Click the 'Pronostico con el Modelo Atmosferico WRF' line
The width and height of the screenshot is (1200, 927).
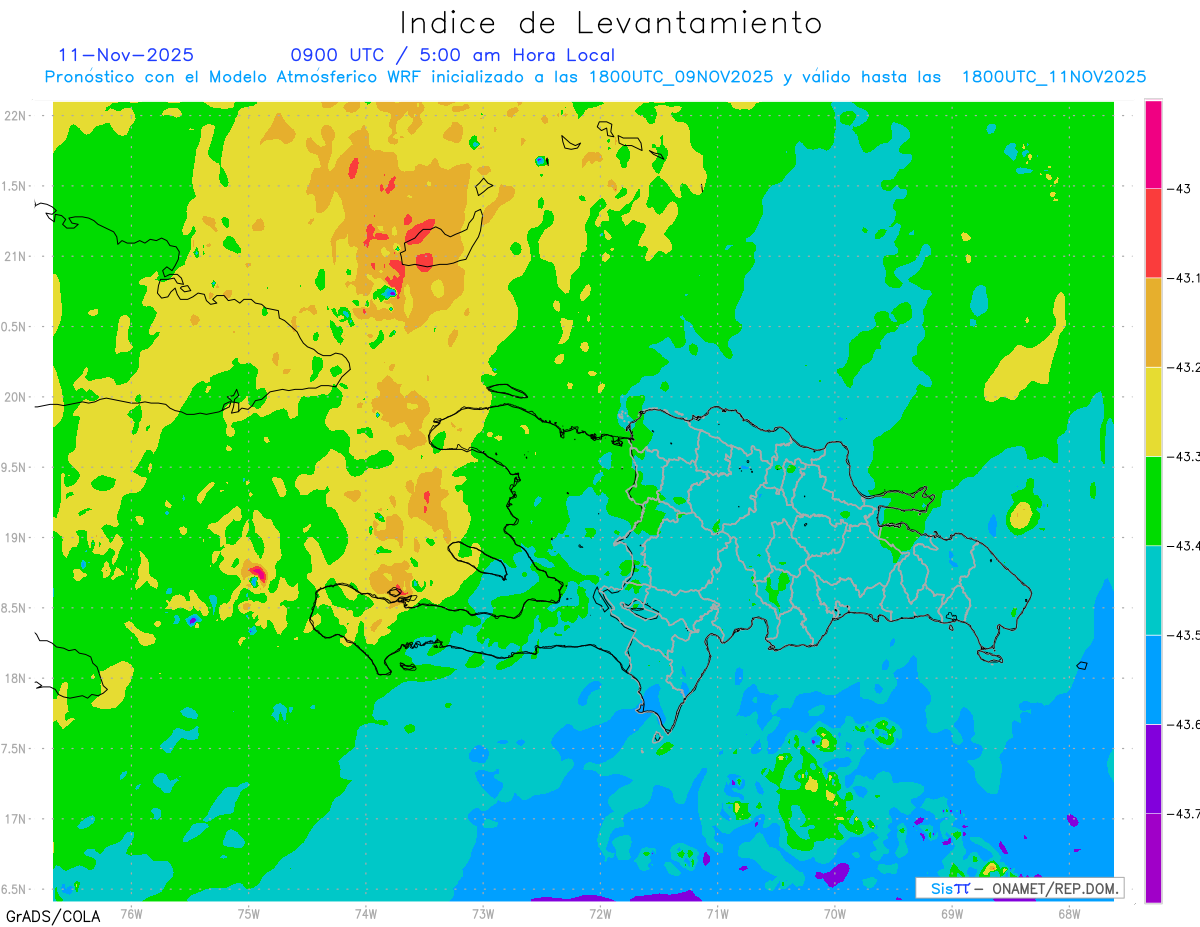pyautogui.click(x=595, y=77)
